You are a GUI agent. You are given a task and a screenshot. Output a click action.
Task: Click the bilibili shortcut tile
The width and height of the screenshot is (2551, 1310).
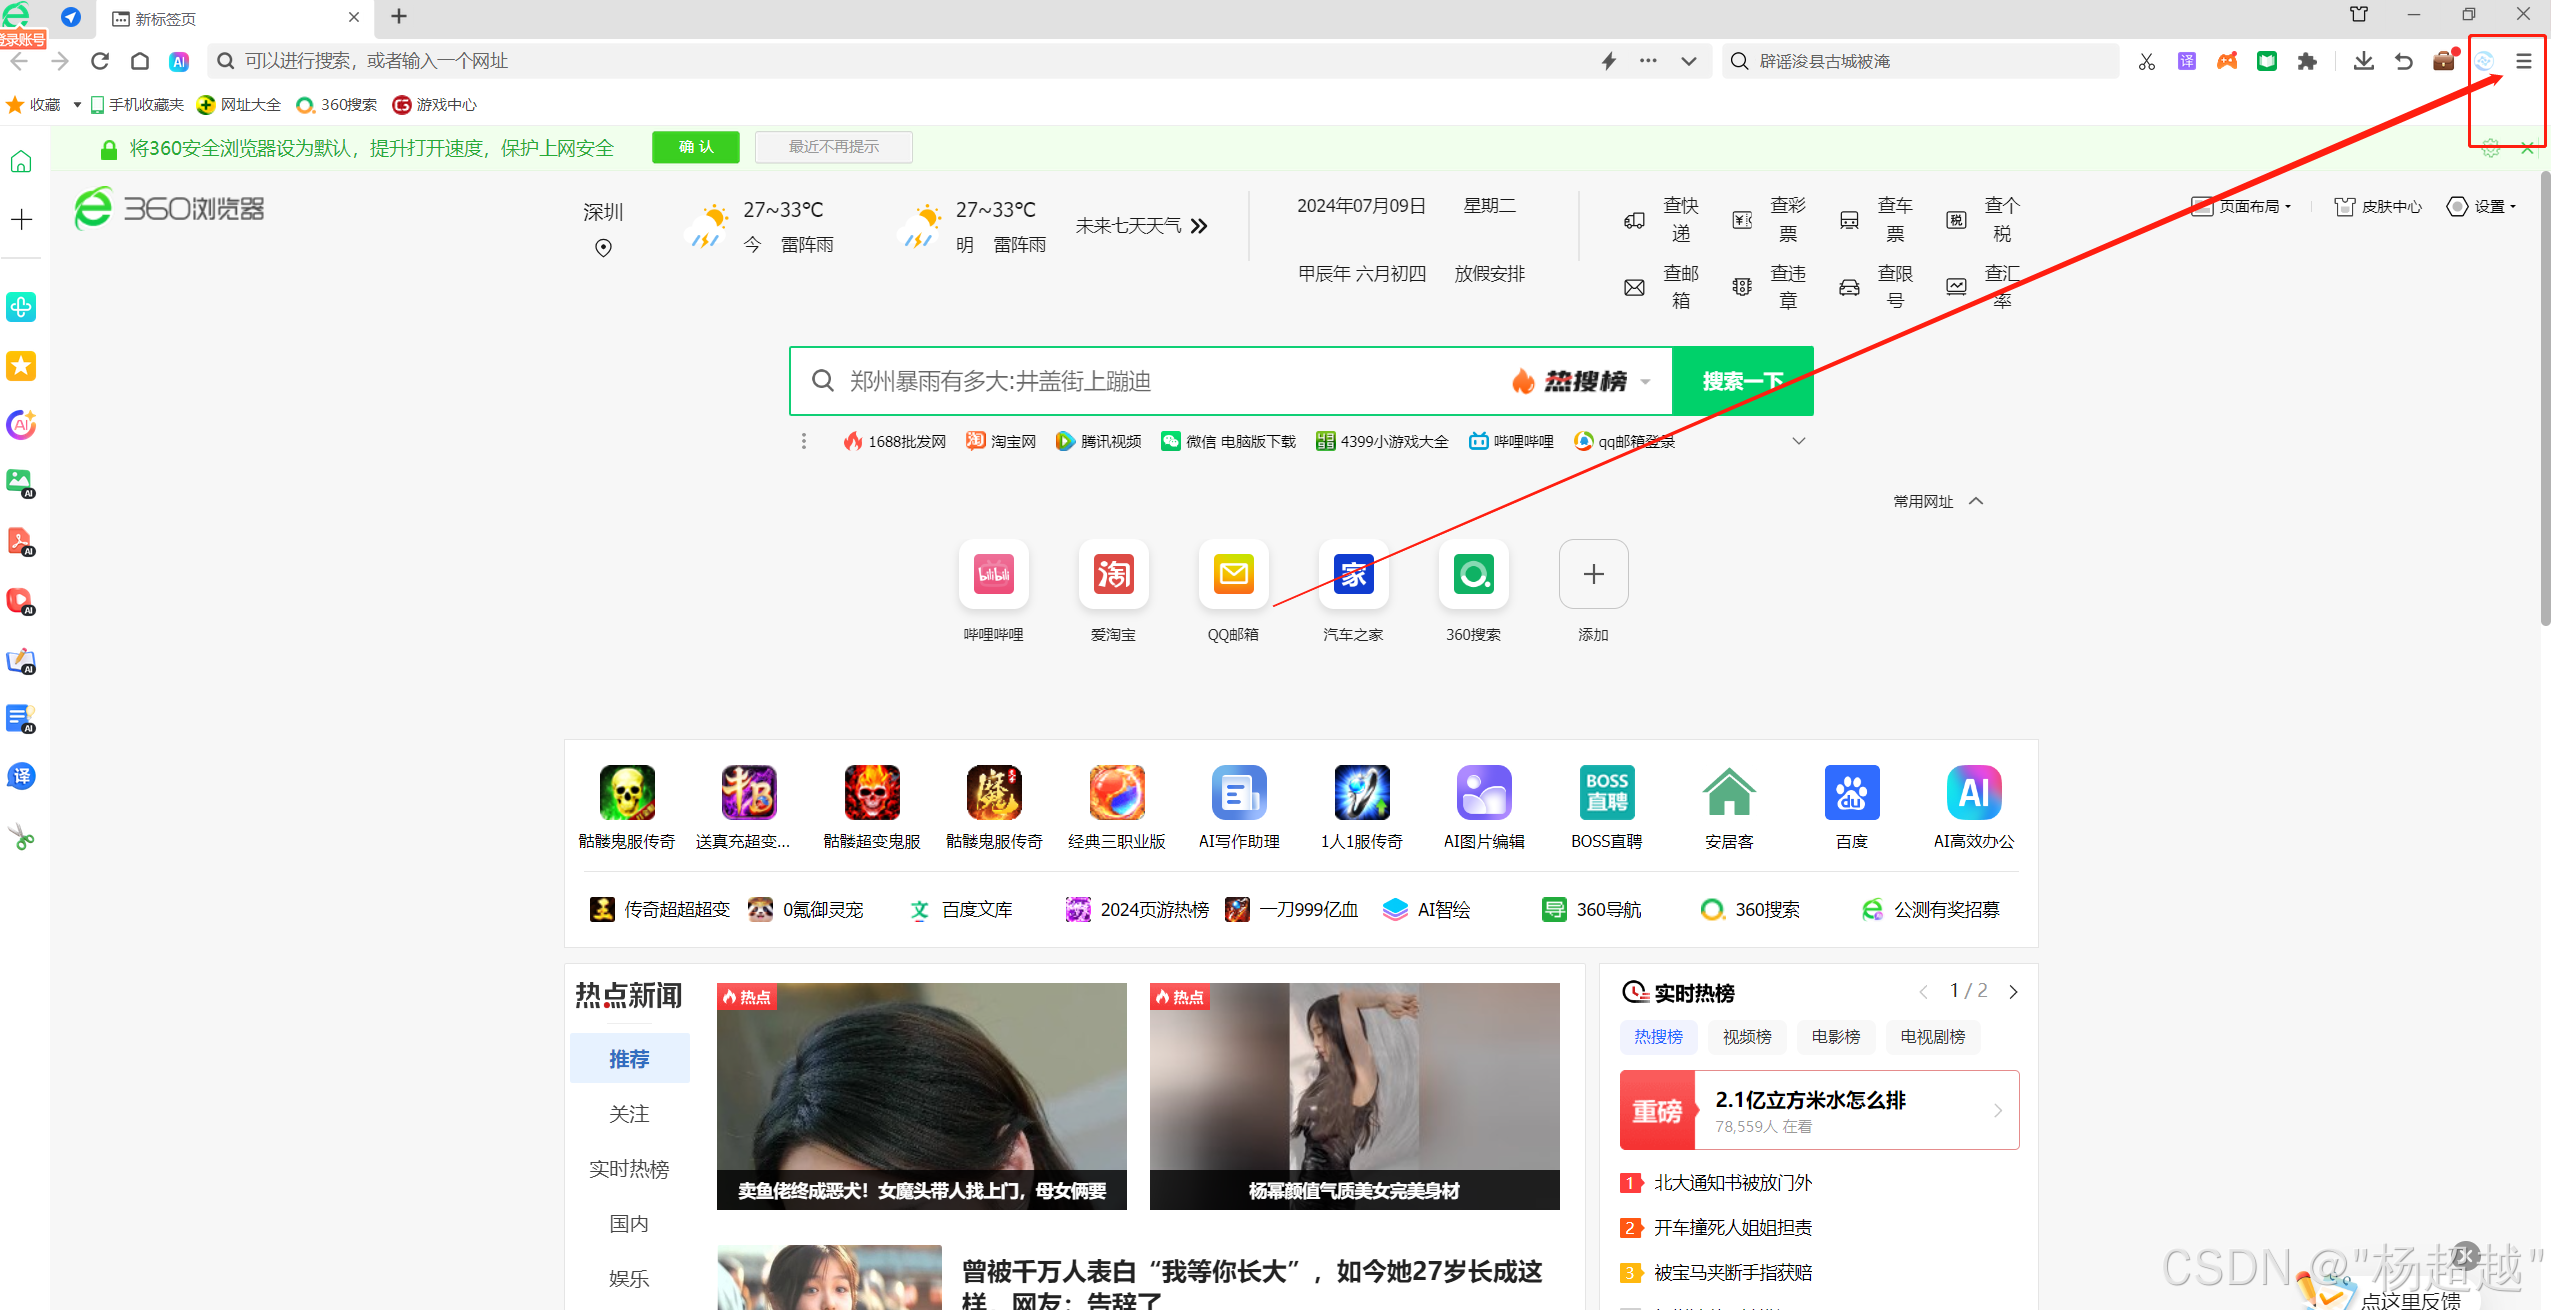(993, 575)
